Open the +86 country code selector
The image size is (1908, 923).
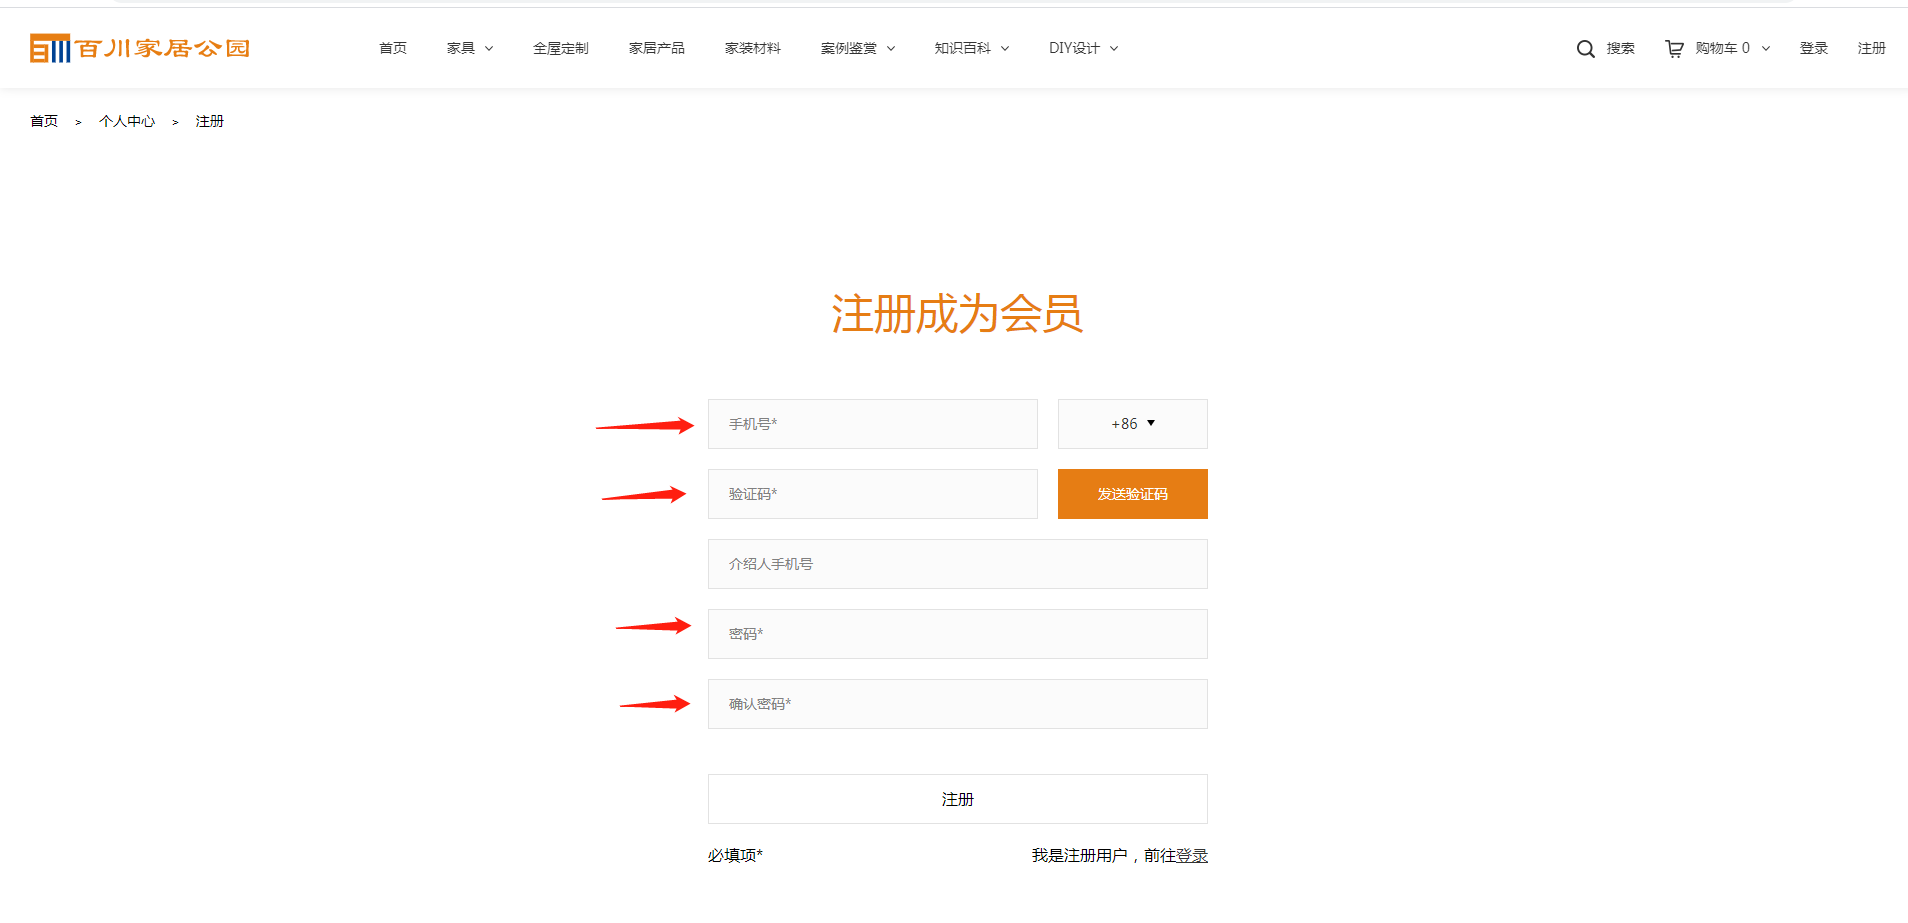[x=1132, y=424]
